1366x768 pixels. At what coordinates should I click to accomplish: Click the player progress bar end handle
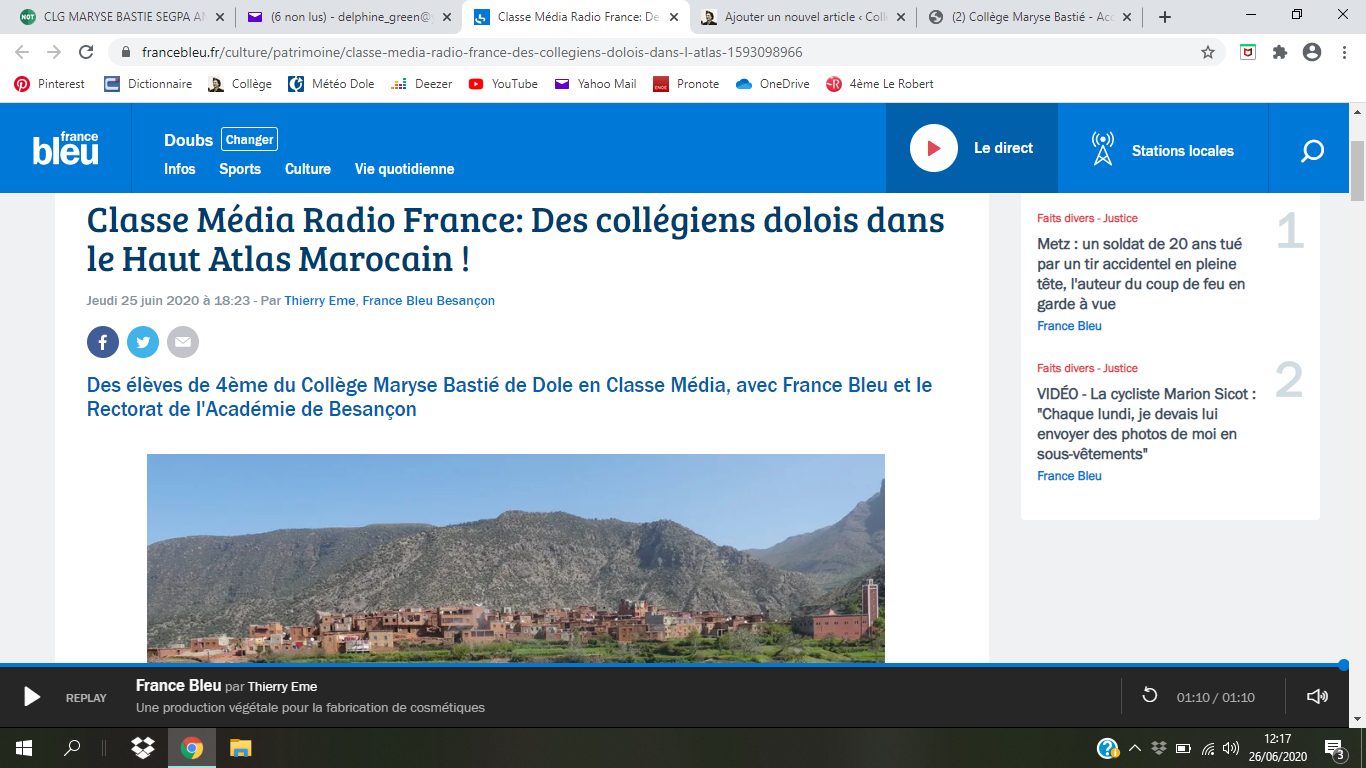coord(1343,665)
